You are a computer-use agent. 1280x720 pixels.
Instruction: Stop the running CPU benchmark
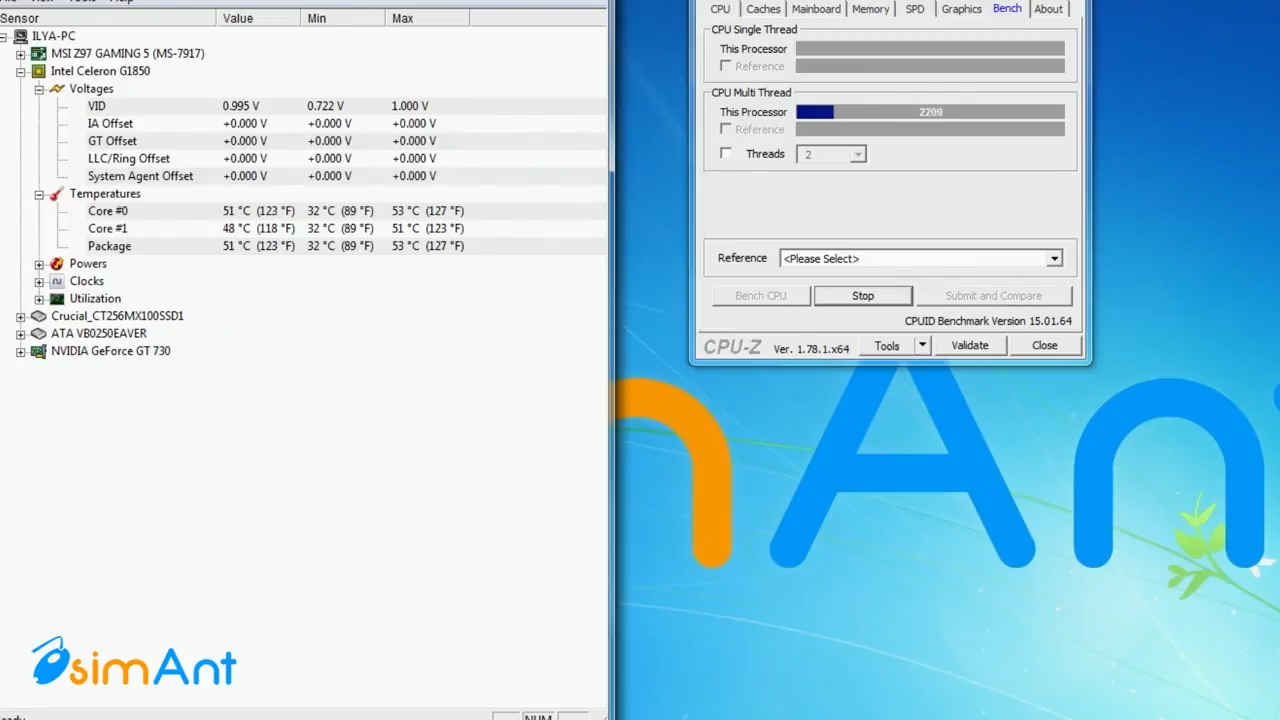tap(863, 296)
